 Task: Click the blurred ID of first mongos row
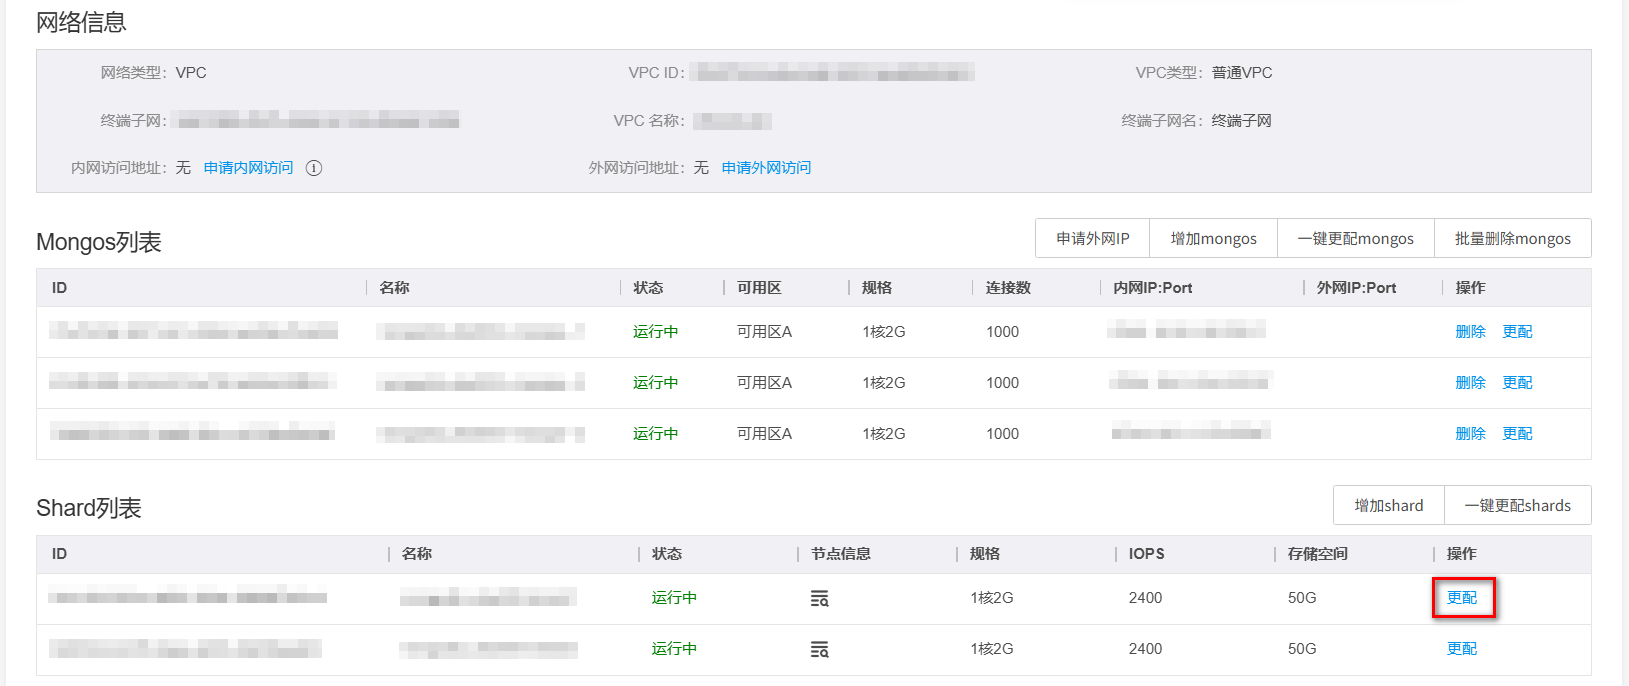pos(193,331)
